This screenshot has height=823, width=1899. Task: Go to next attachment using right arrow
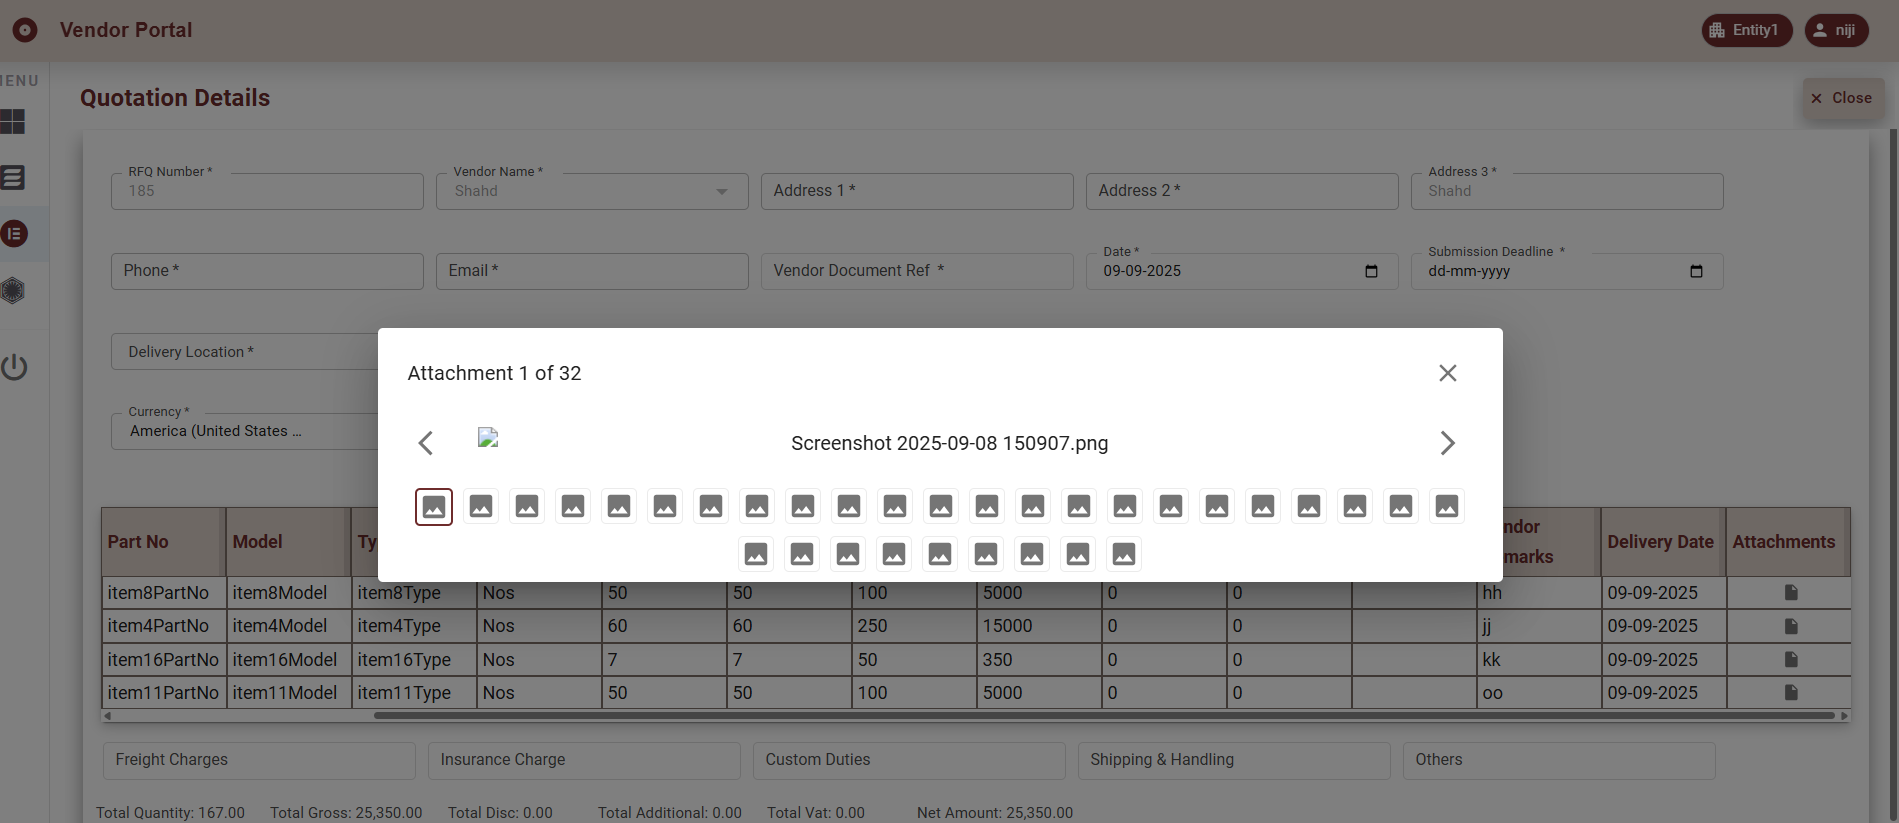pos(1447,443)
